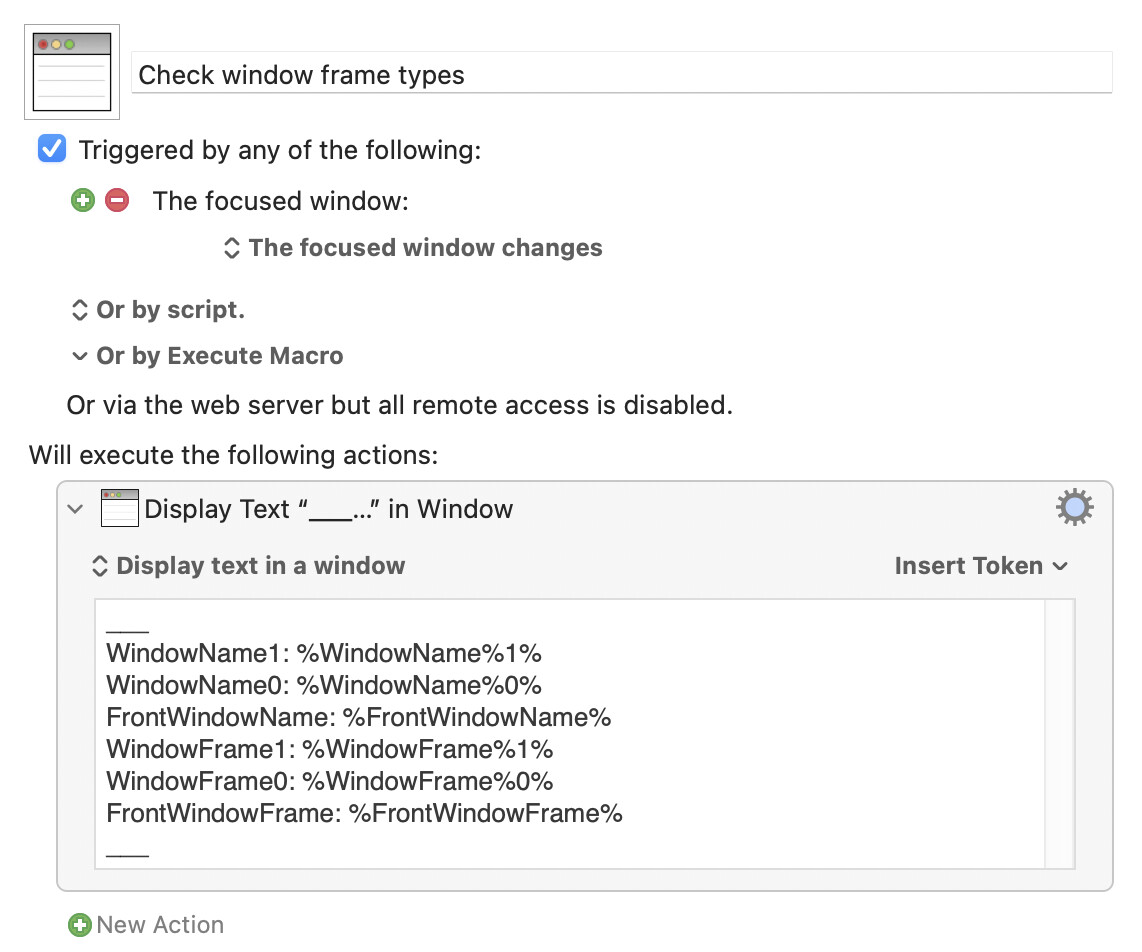The height and width of the screenshot is (952, 1142).
Task: Click inside the display text area
Action: pyautogui.click(x=570, y=733)
